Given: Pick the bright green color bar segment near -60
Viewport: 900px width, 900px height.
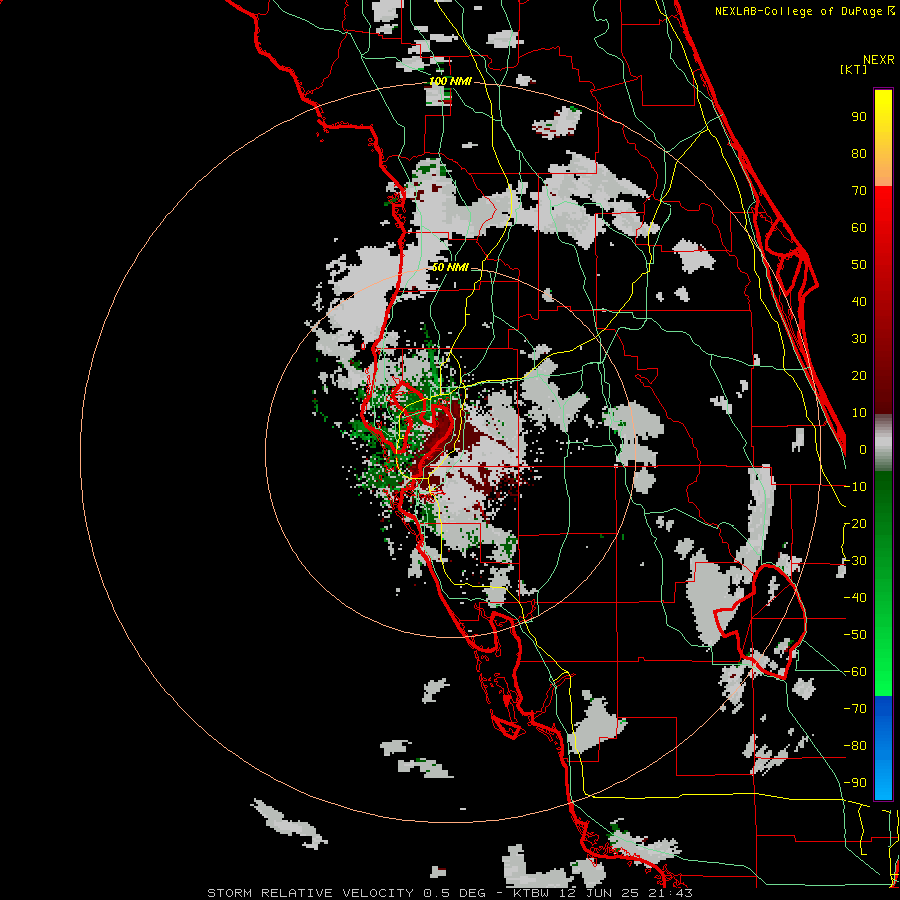Looking at the screenshot, I should pyautogui.click(x=883, y=674).
